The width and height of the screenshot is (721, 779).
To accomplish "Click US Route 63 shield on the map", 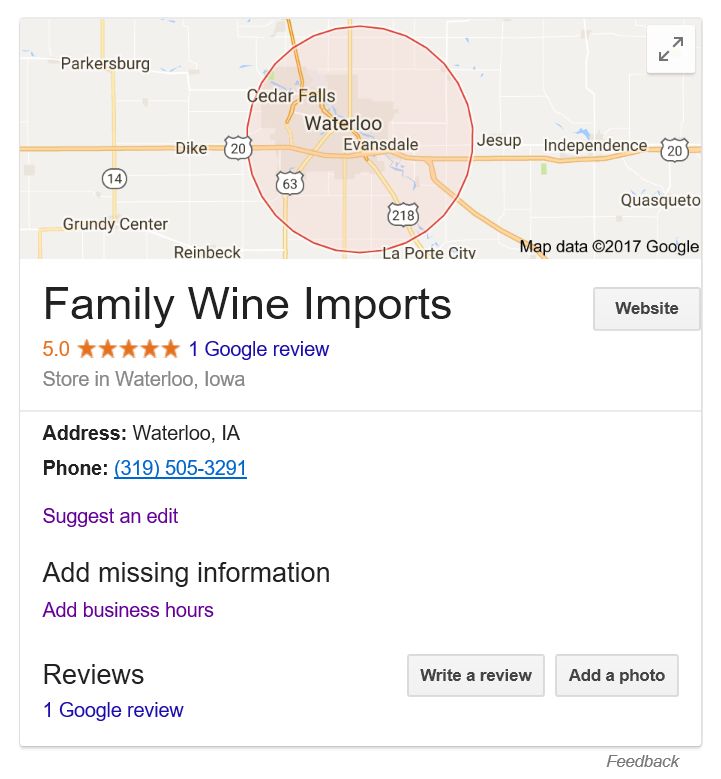I will [290, 183].
